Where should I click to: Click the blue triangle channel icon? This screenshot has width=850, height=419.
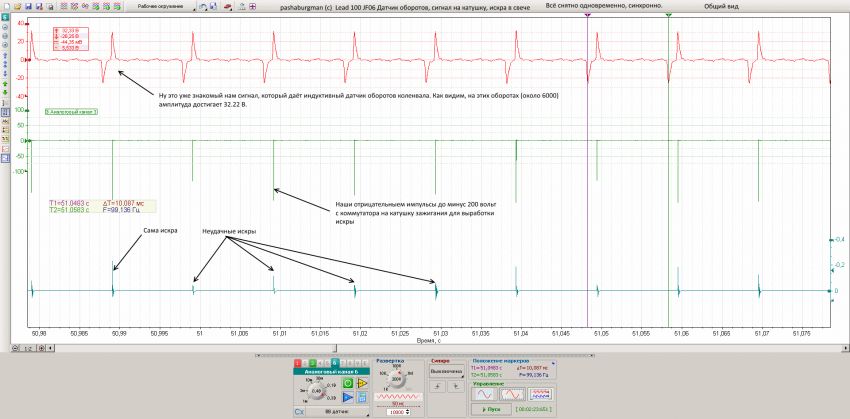(x=348, y=397)
